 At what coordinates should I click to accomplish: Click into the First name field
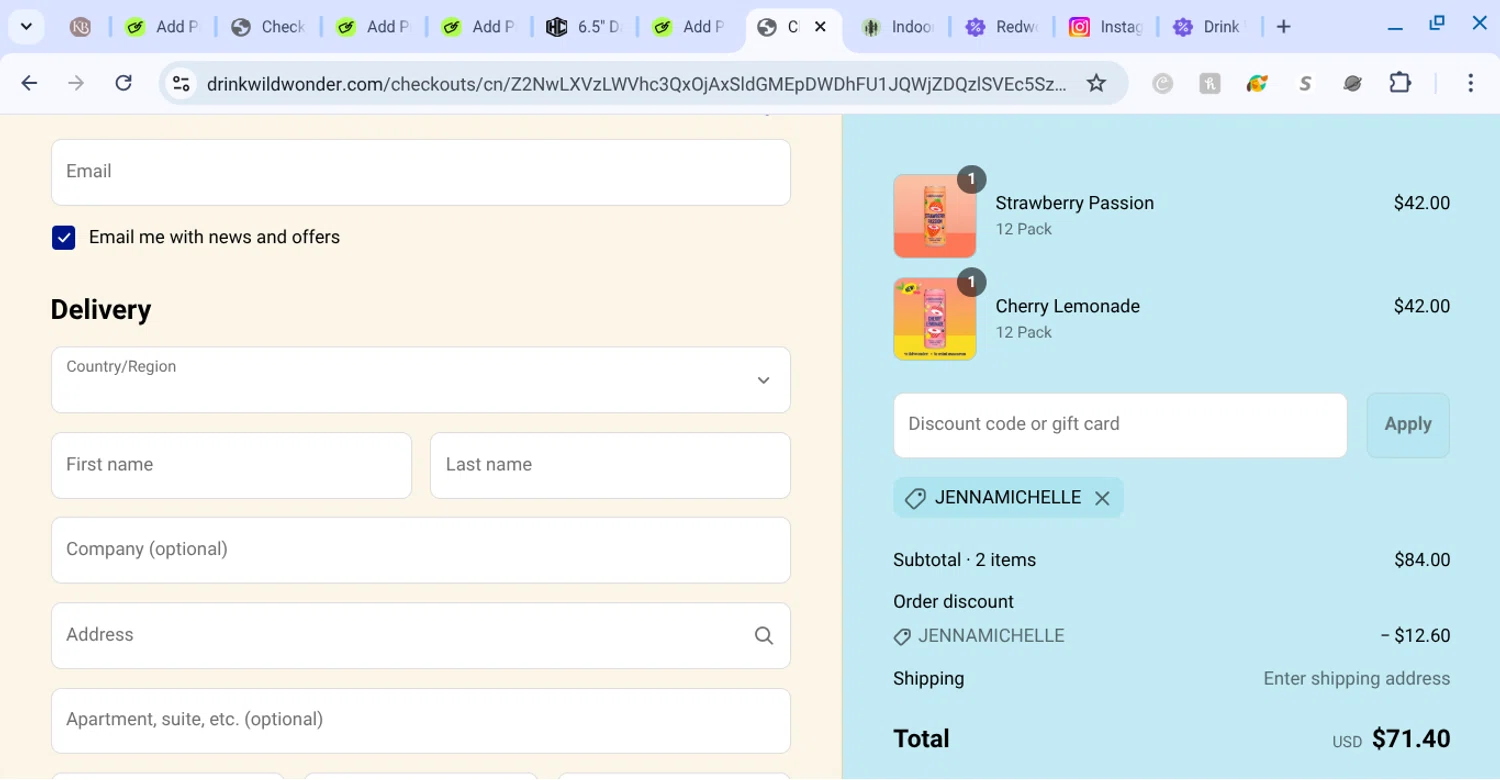coord(231,465)
